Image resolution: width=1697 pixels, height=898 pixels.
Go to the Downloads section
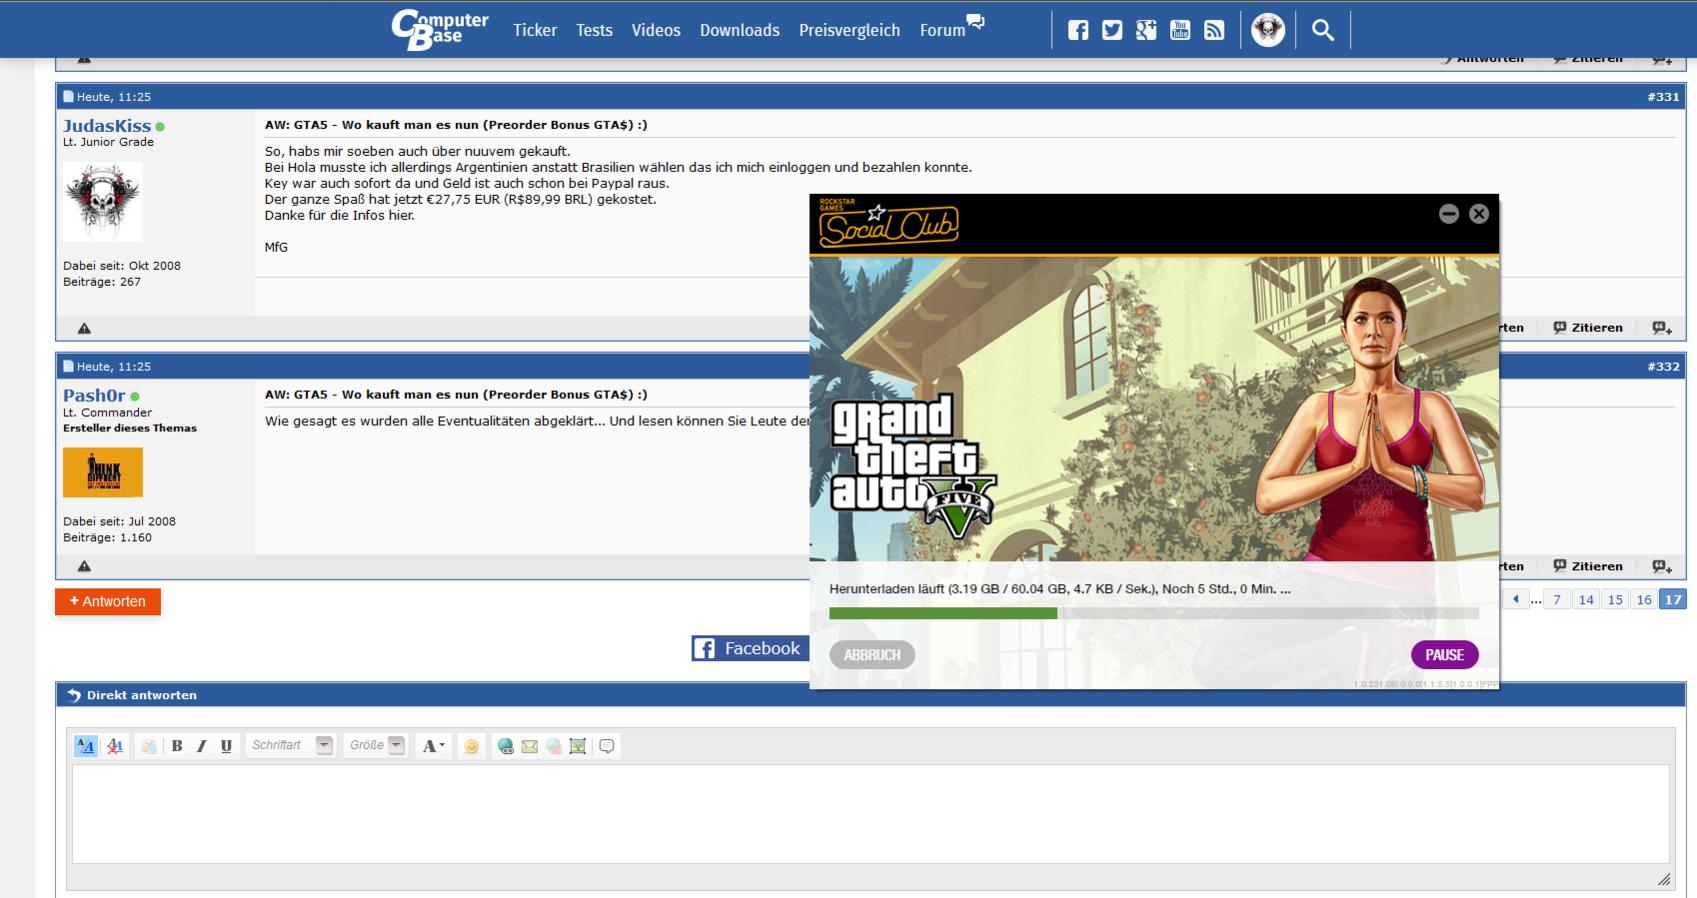740,30
